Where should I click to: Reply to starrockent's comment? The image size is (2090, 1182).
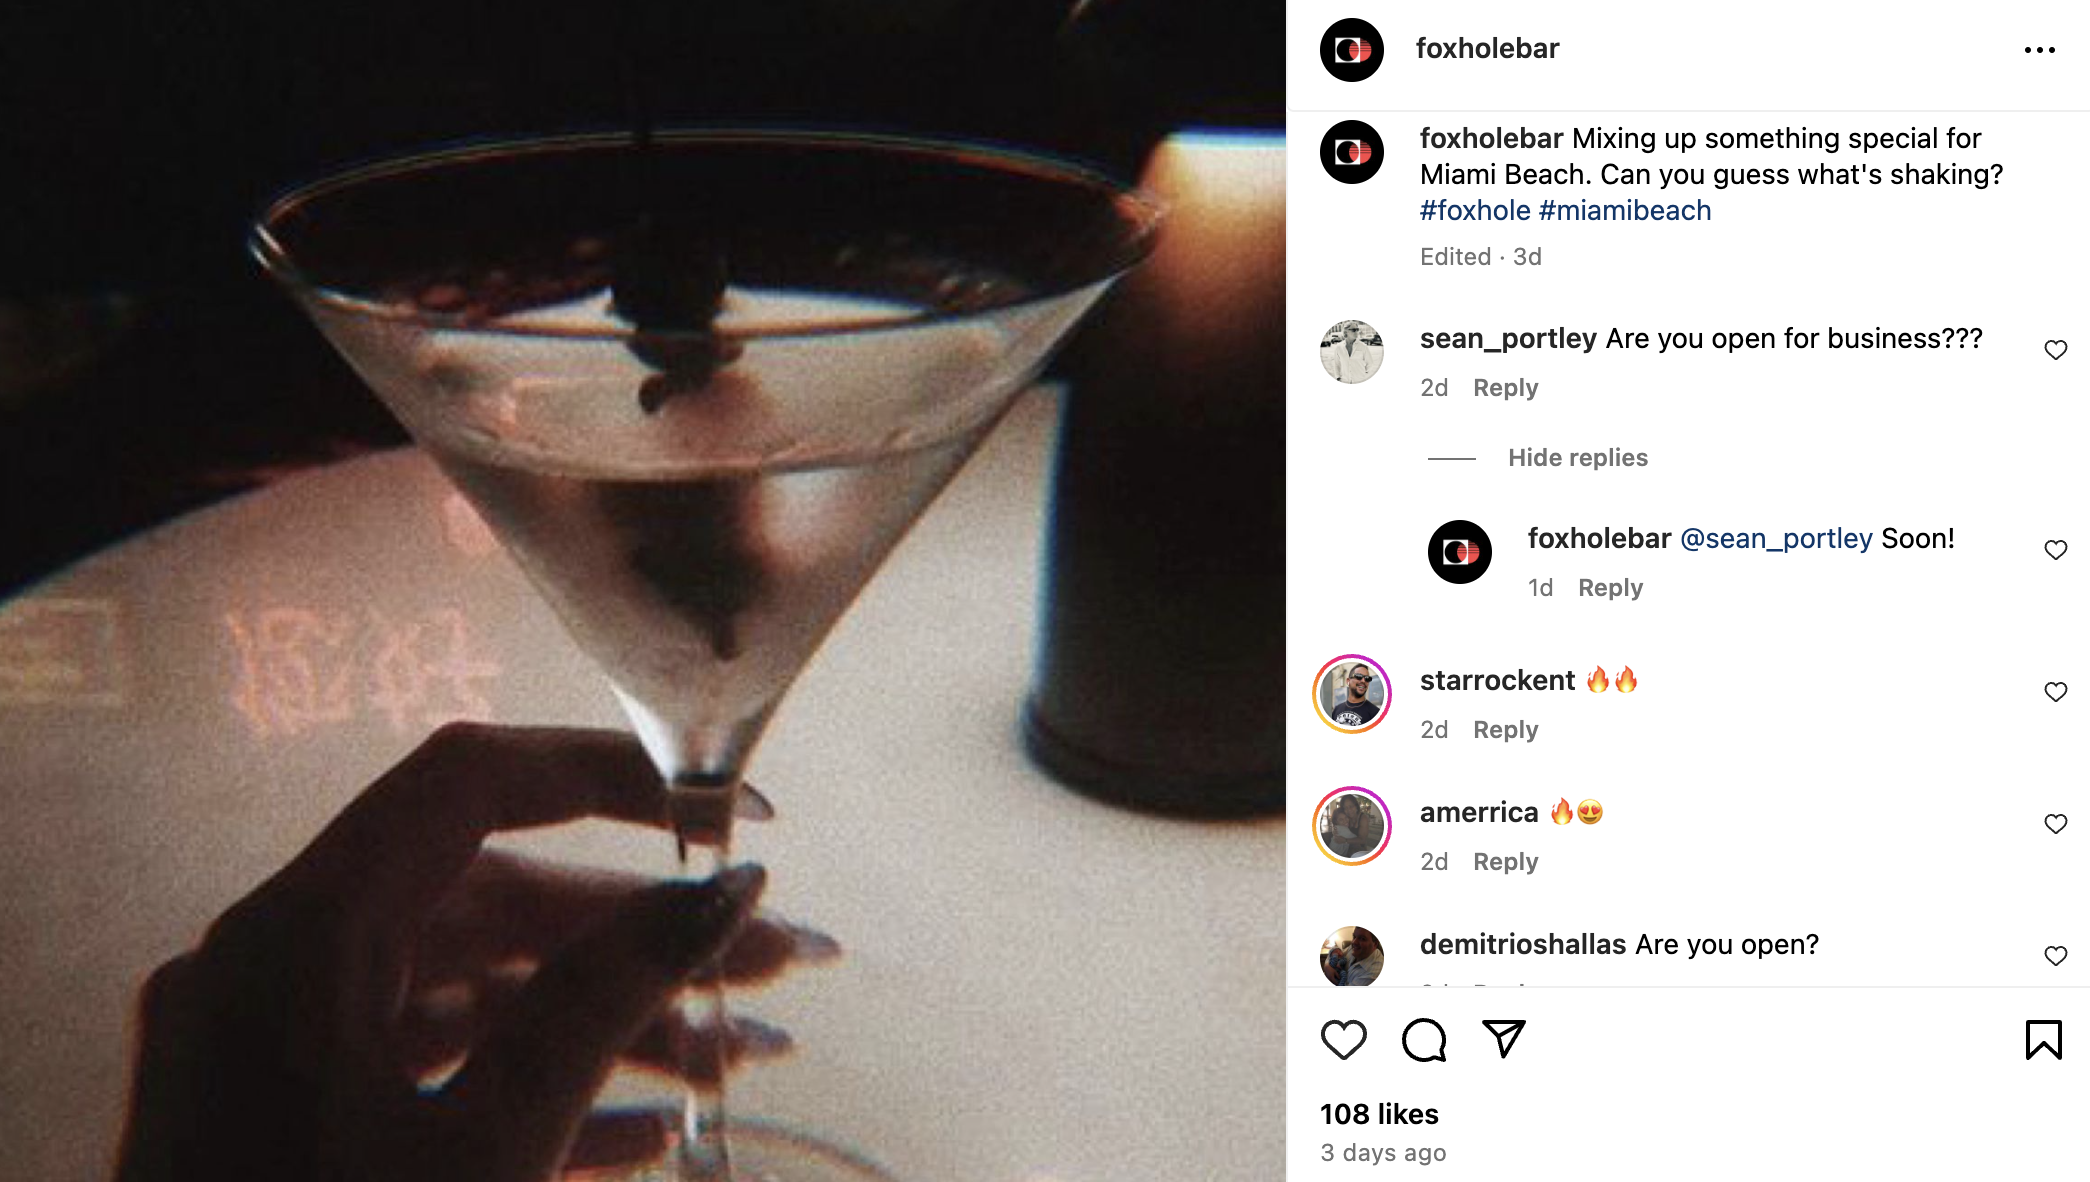[1505, 730]
